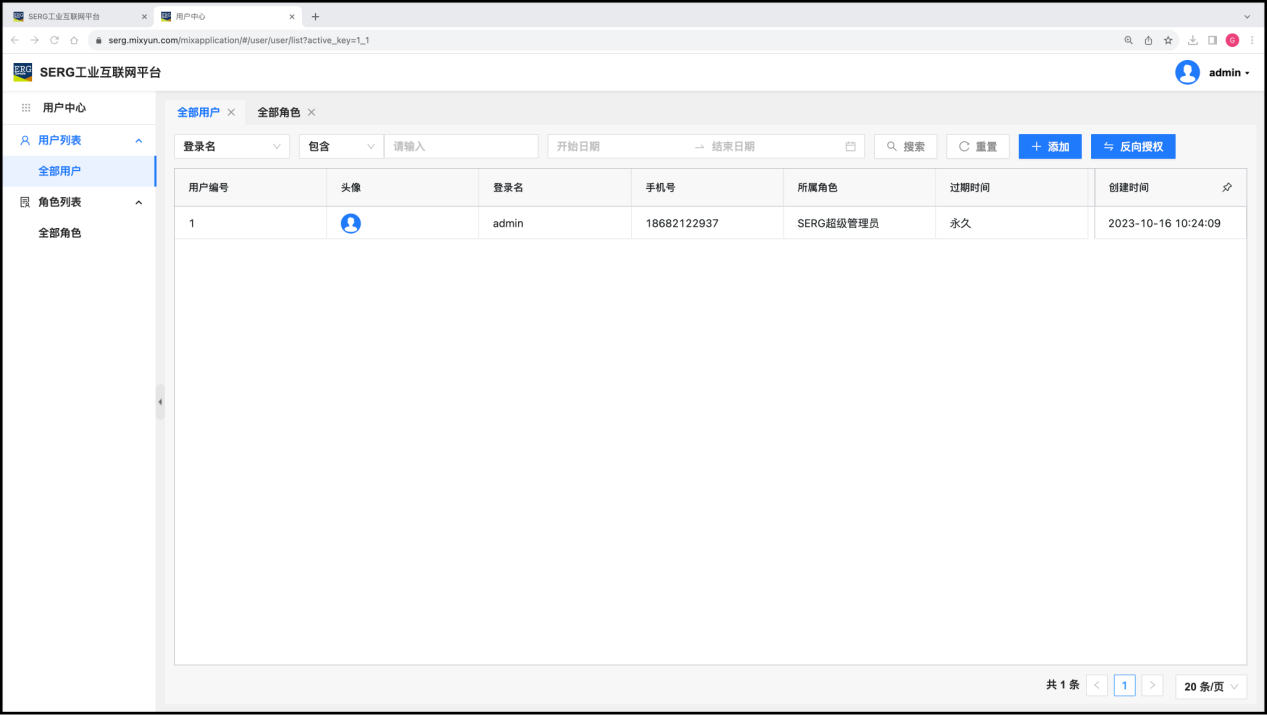Open the browser downloads icon

(x=1192, y=40)
